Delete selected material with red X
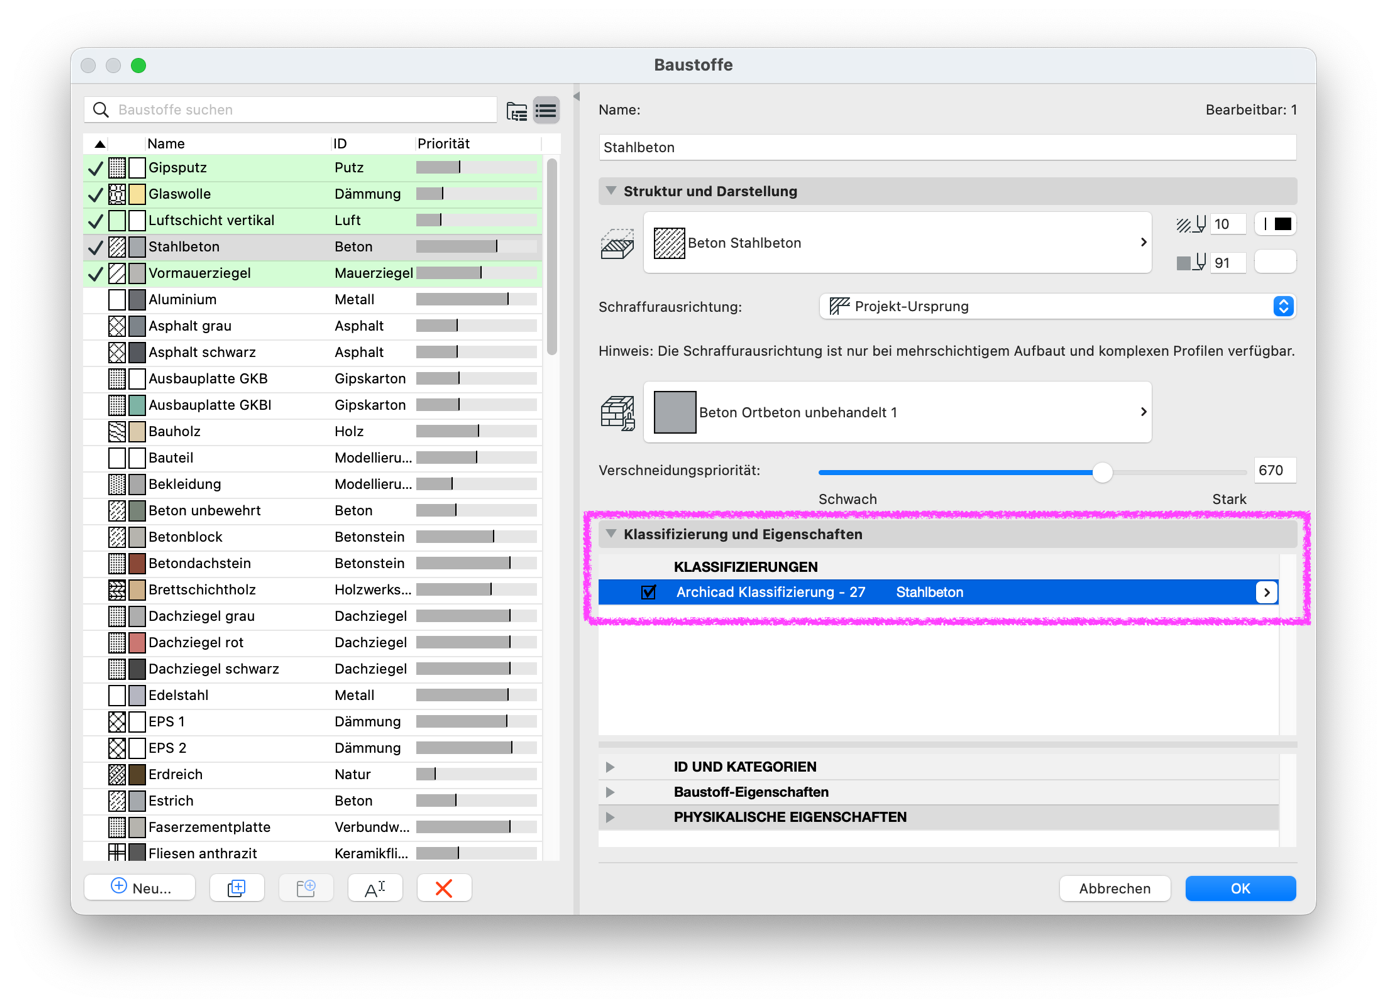This screenshot has width=1387, height=1008. pos(444,888)
